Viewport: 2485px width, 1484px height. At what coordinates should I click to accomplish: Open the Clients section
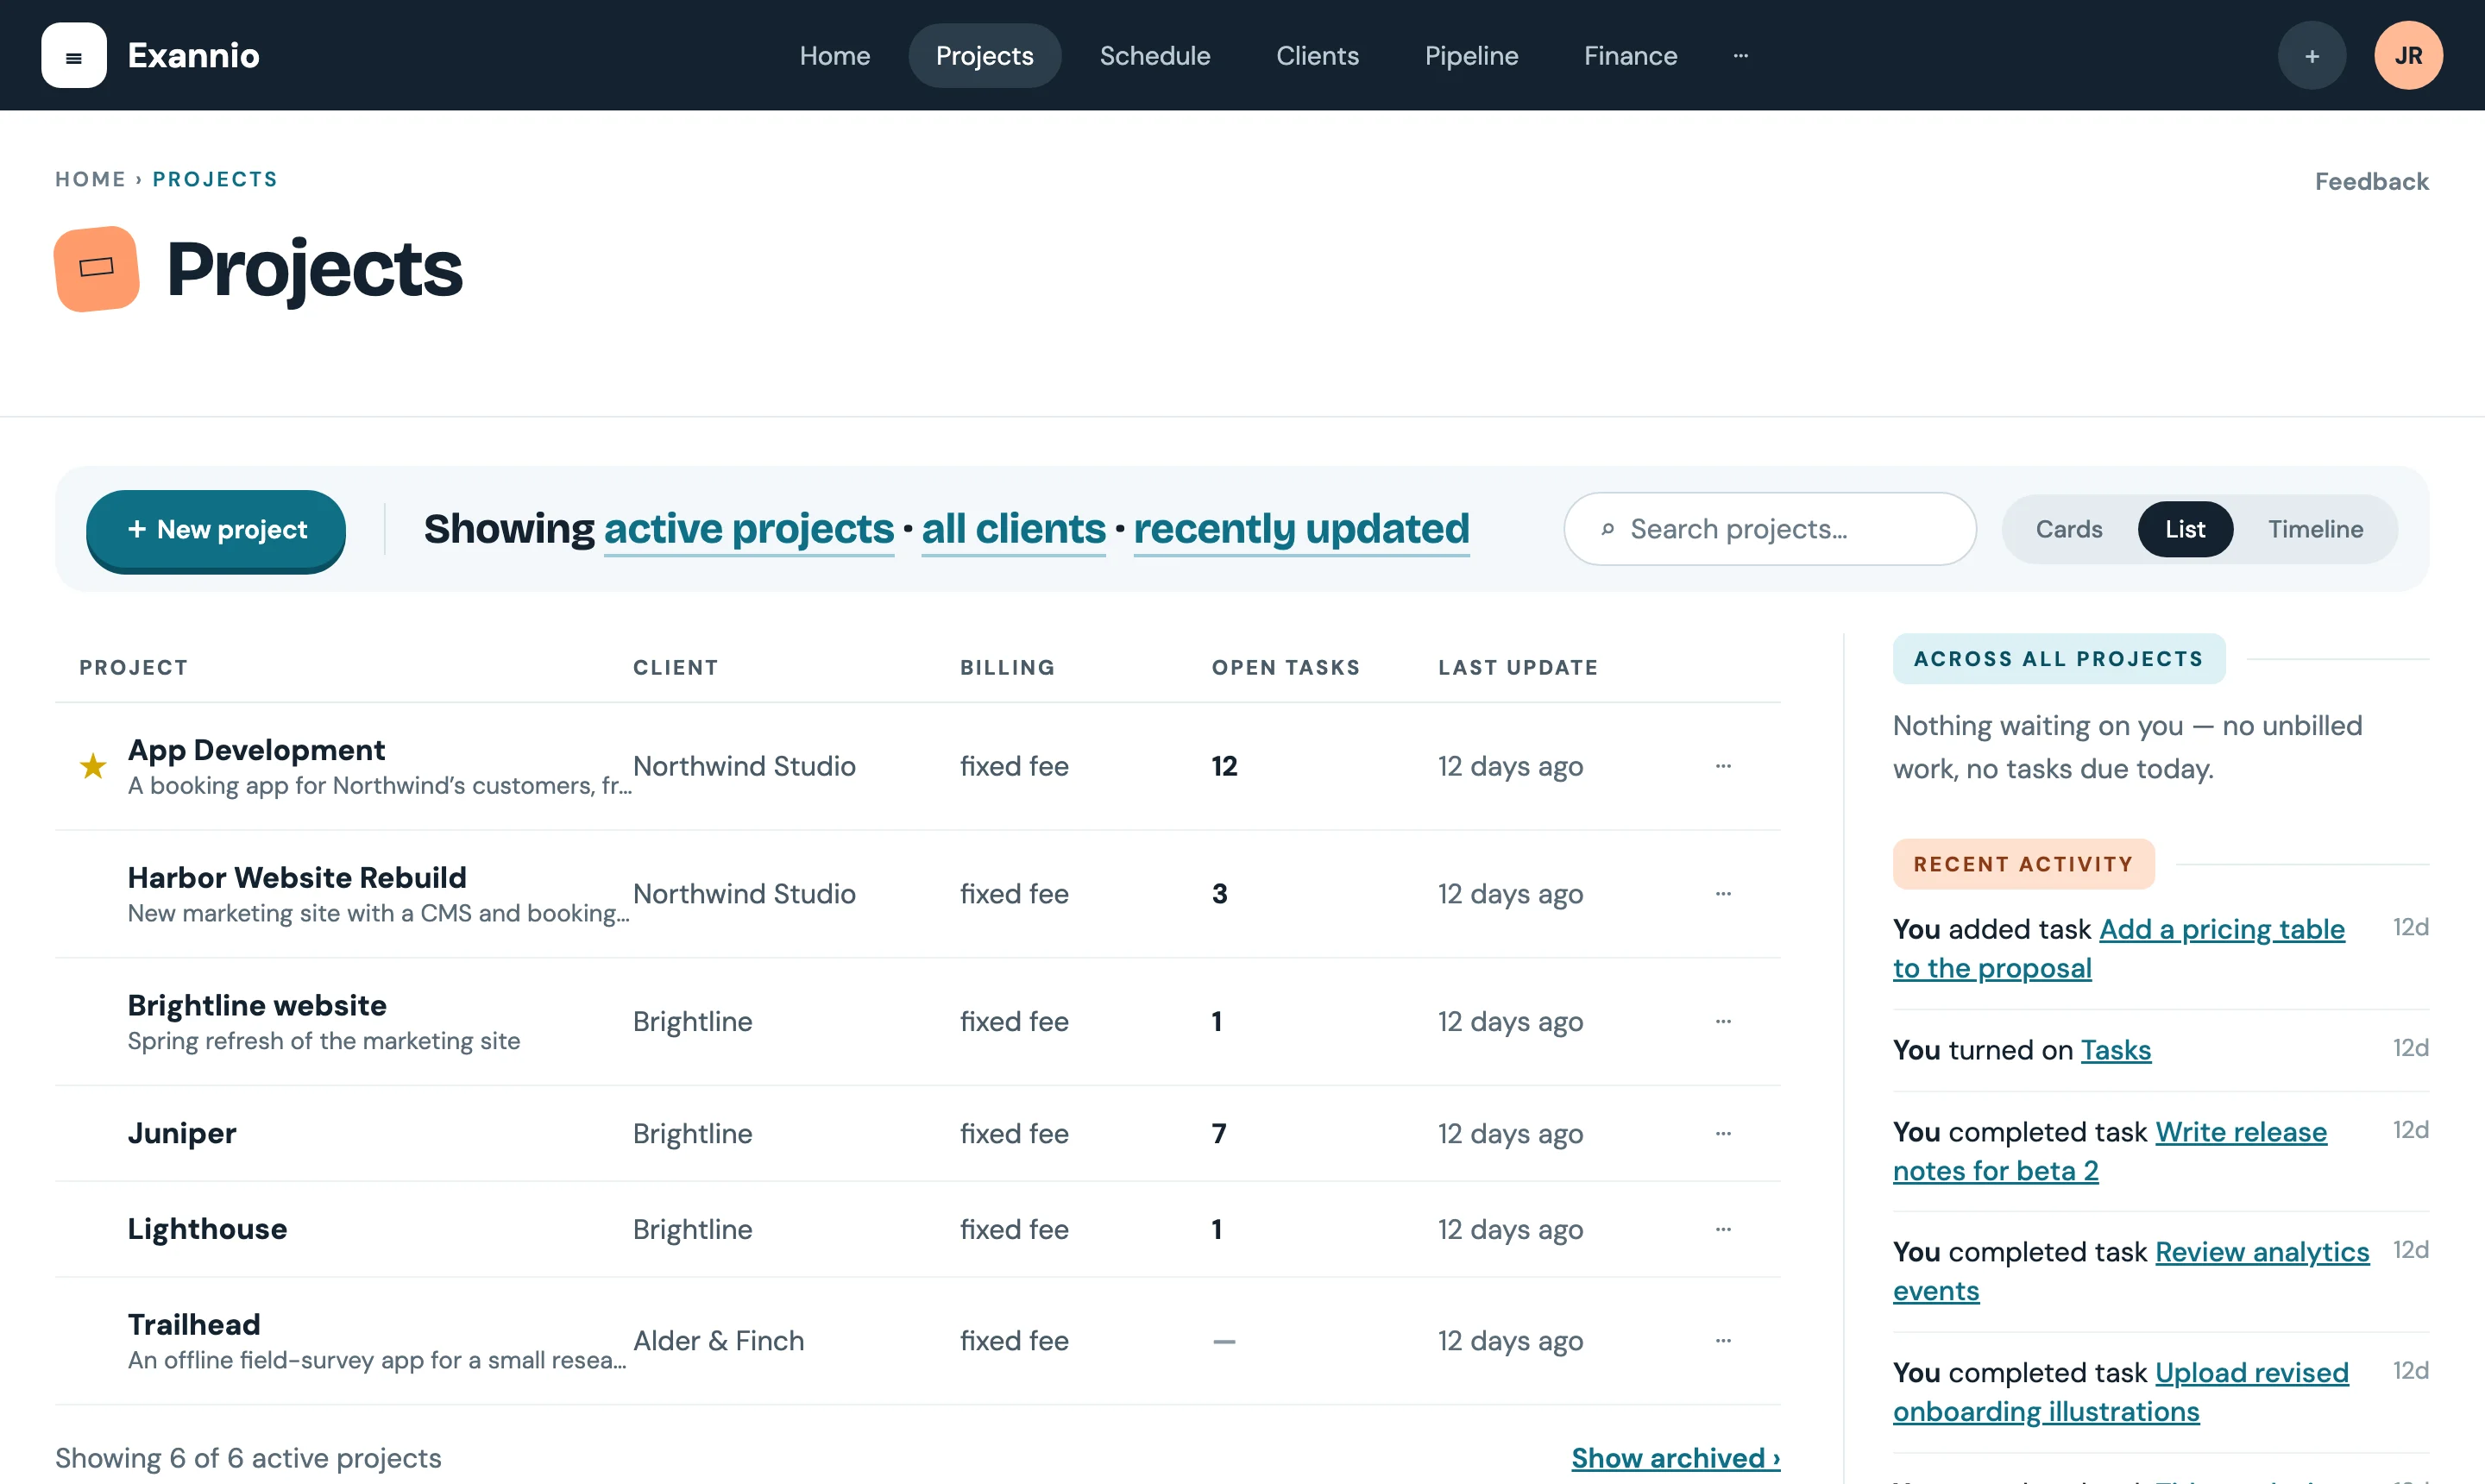click(1317, 55)
